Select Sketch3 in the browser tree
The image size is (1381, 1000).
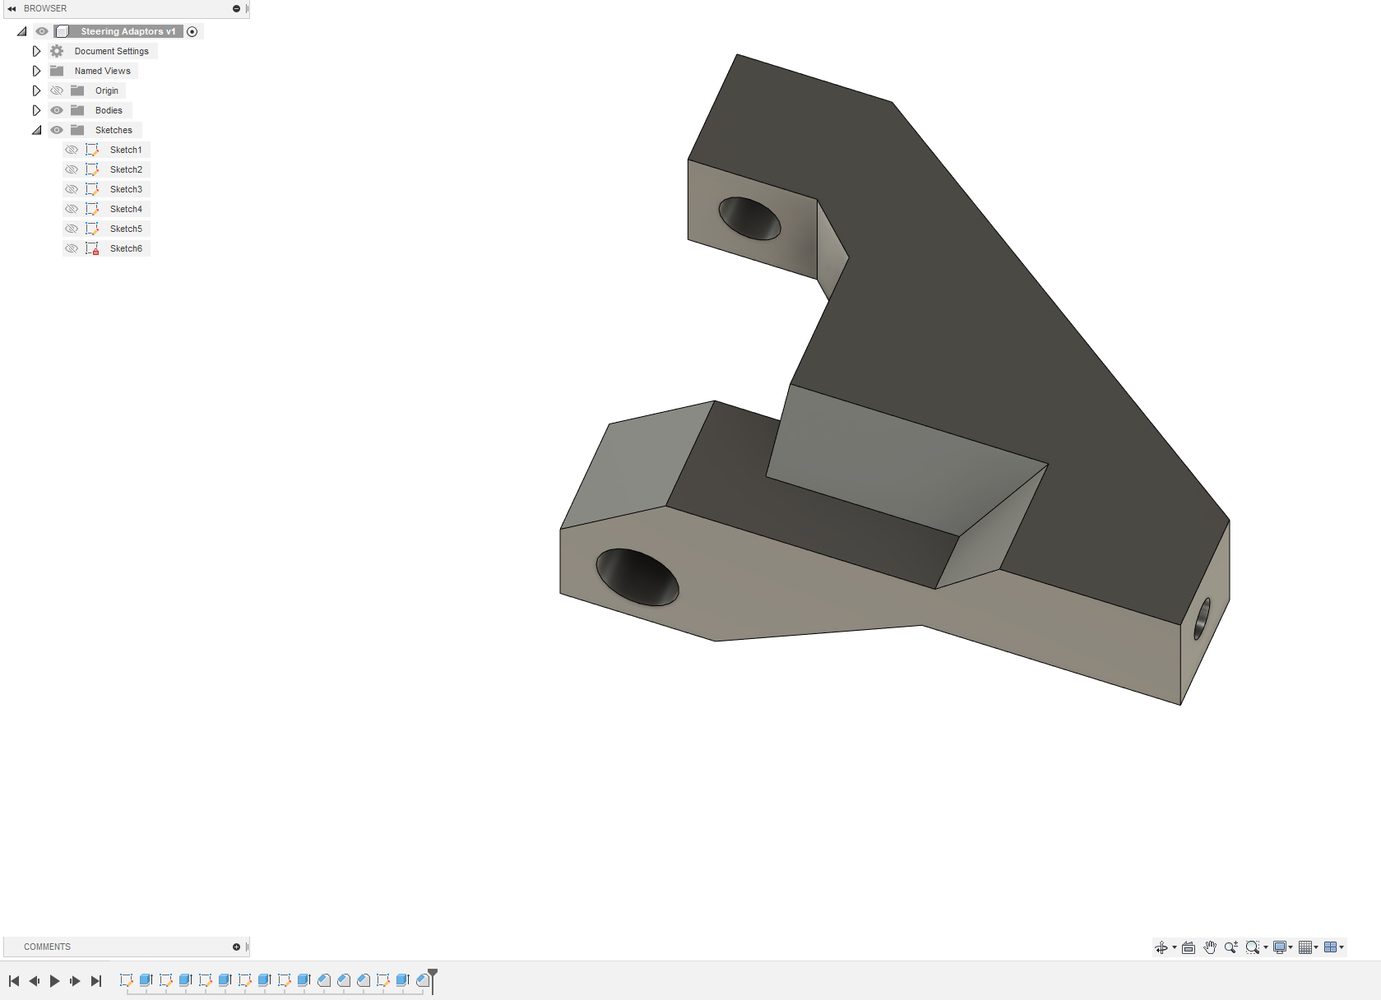point(126,189)
